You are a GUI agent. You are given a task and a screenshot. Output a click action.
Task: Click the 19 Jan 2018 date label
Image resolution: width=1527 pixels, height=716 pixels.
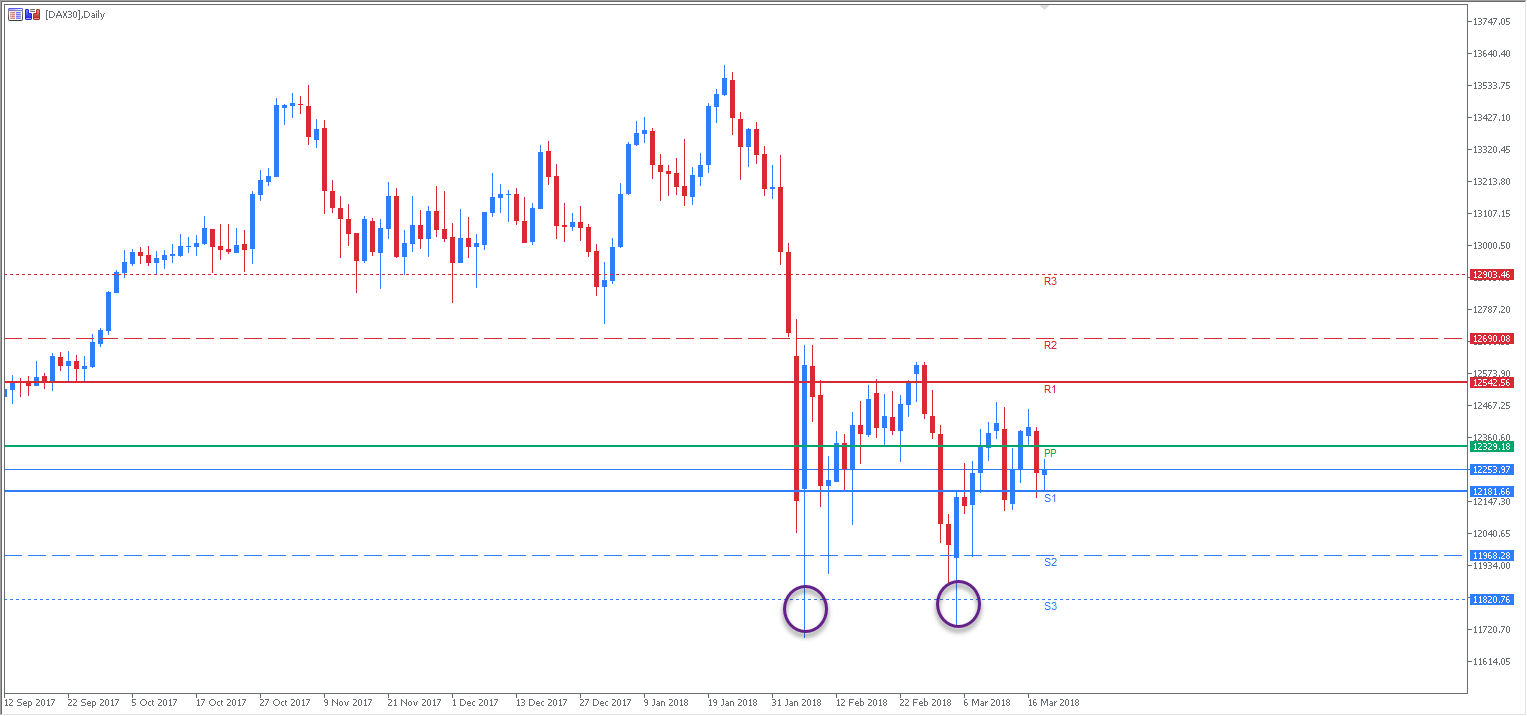(x=732, y=703)
